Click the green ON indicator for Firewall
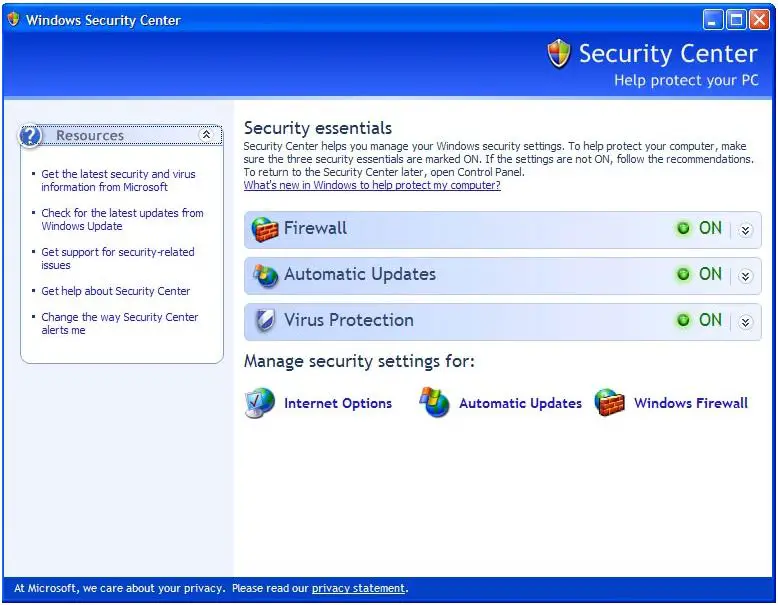Screen dimensions: 778x605 coord(683,228)
